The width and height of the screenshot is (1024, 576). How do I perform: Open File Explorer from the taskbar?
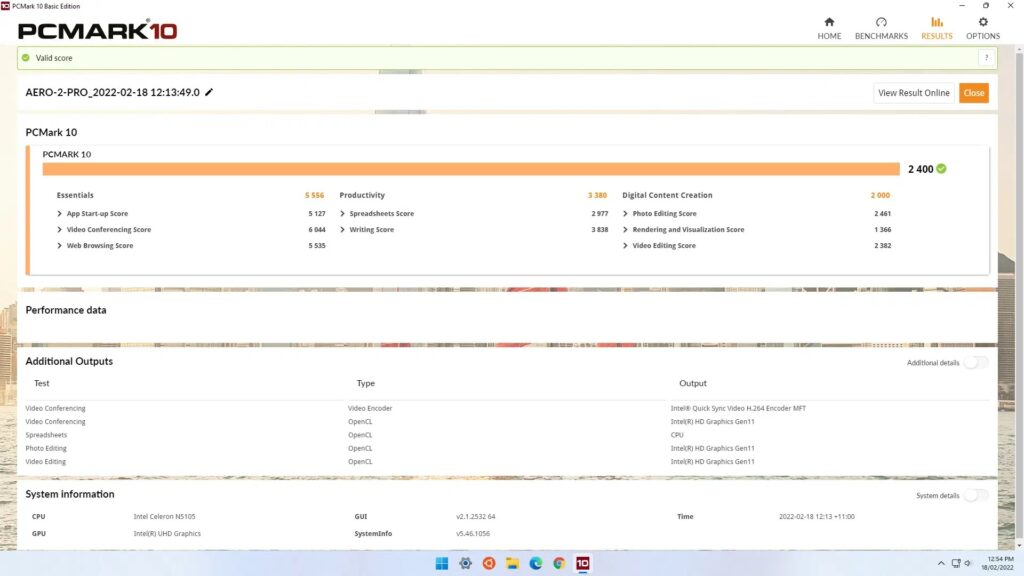tap(512, 563)
